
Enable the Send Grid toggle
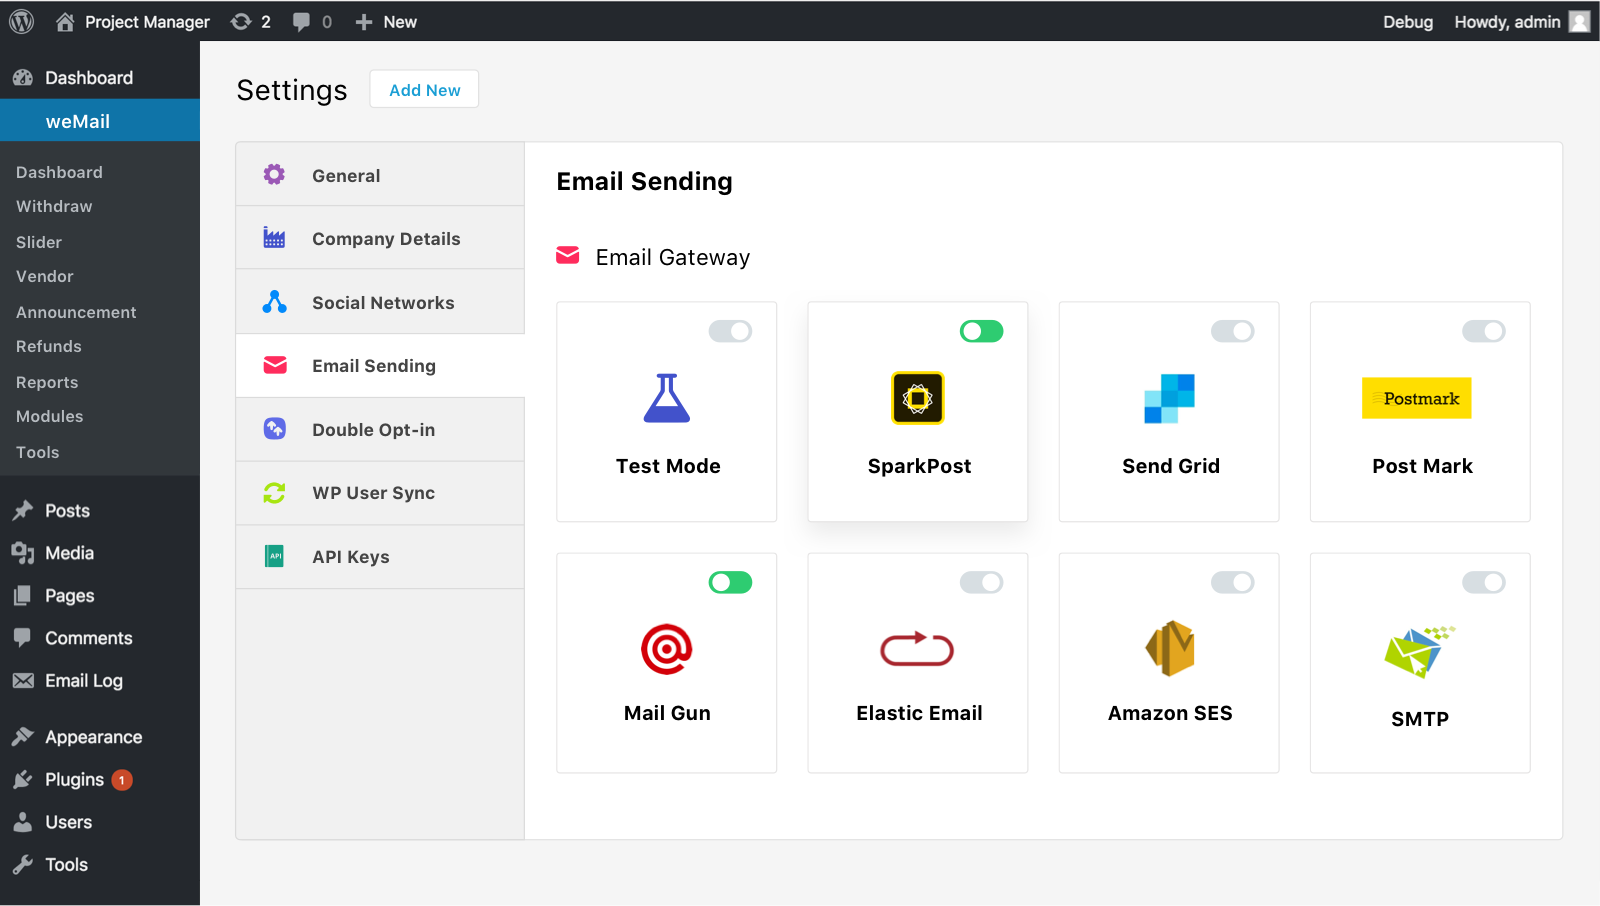tap(1232, 331)
